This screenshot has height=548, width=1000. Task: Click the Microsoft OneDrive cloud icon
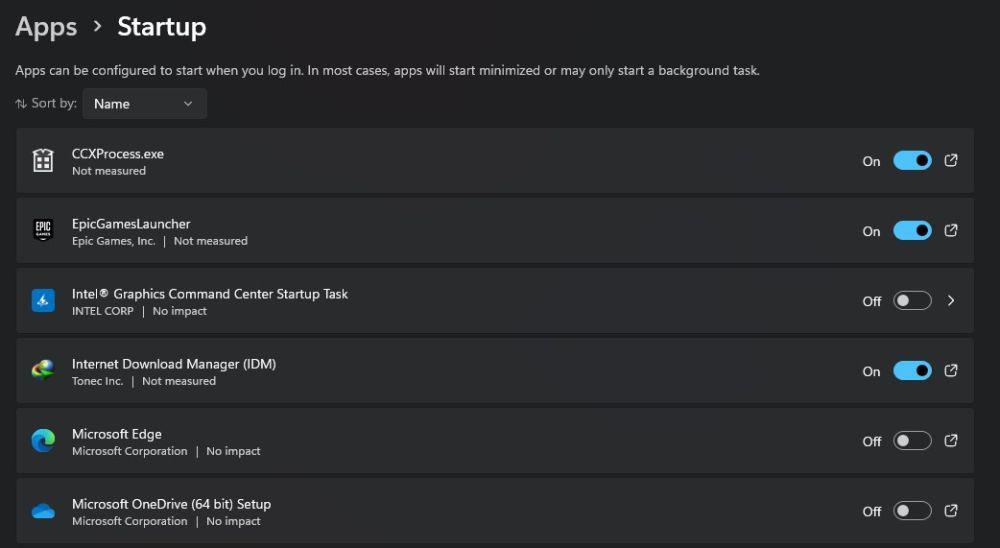(x=43, y=511)
